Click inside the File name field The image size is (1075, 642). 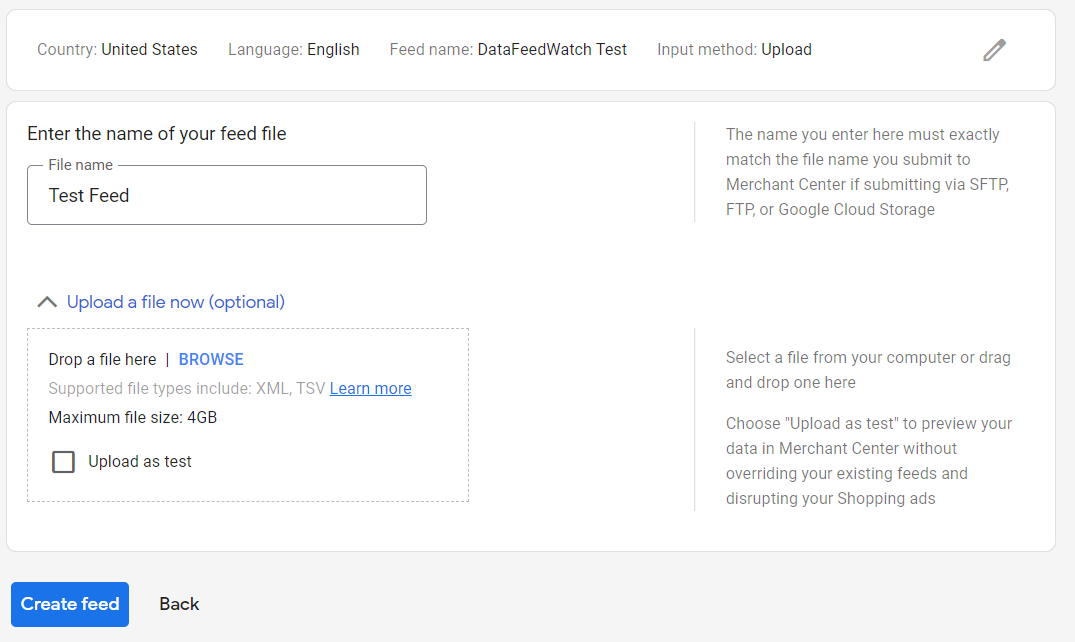[227, 195]
